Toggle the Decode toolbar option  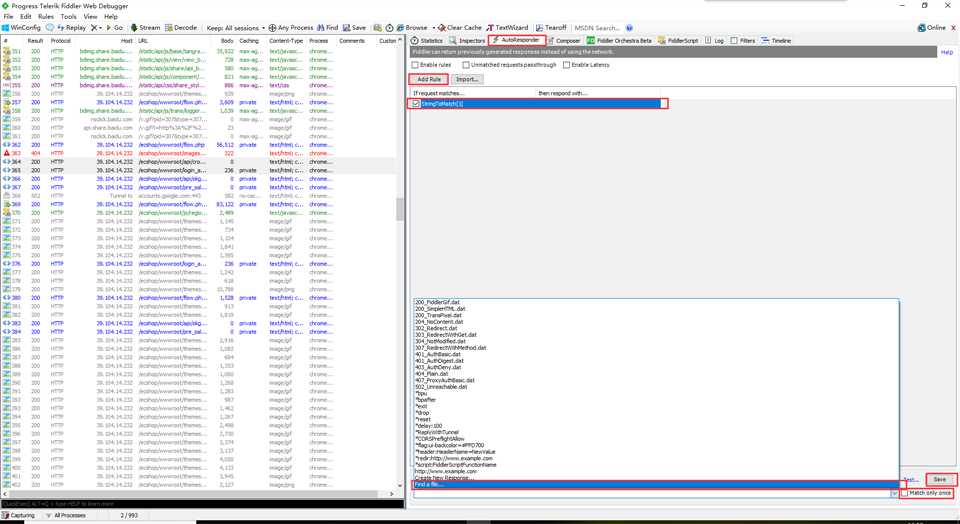pyautogui.click(x=181, y=28)
